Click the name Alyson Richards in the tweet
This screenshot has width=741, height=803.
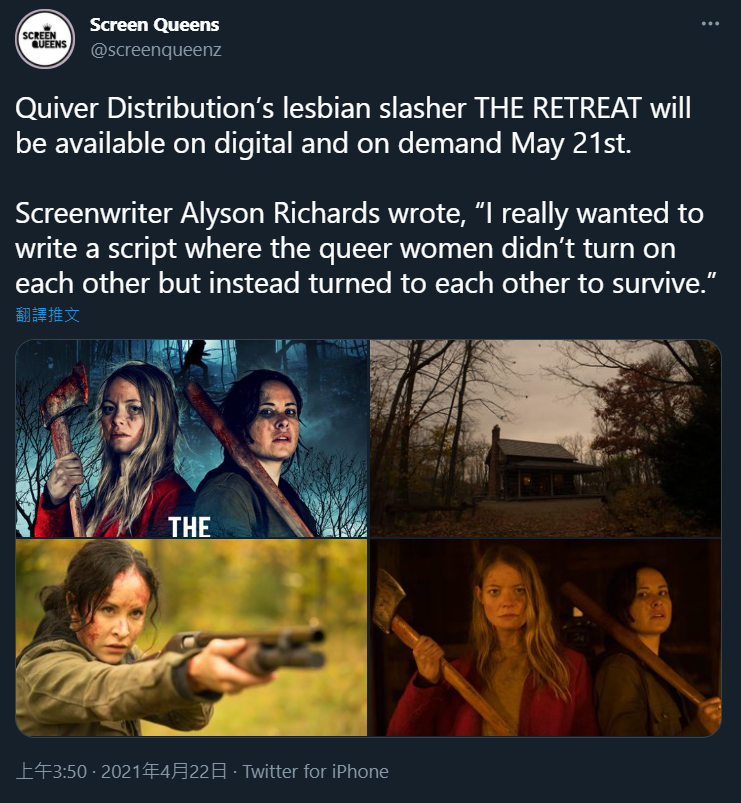[279, 213]
